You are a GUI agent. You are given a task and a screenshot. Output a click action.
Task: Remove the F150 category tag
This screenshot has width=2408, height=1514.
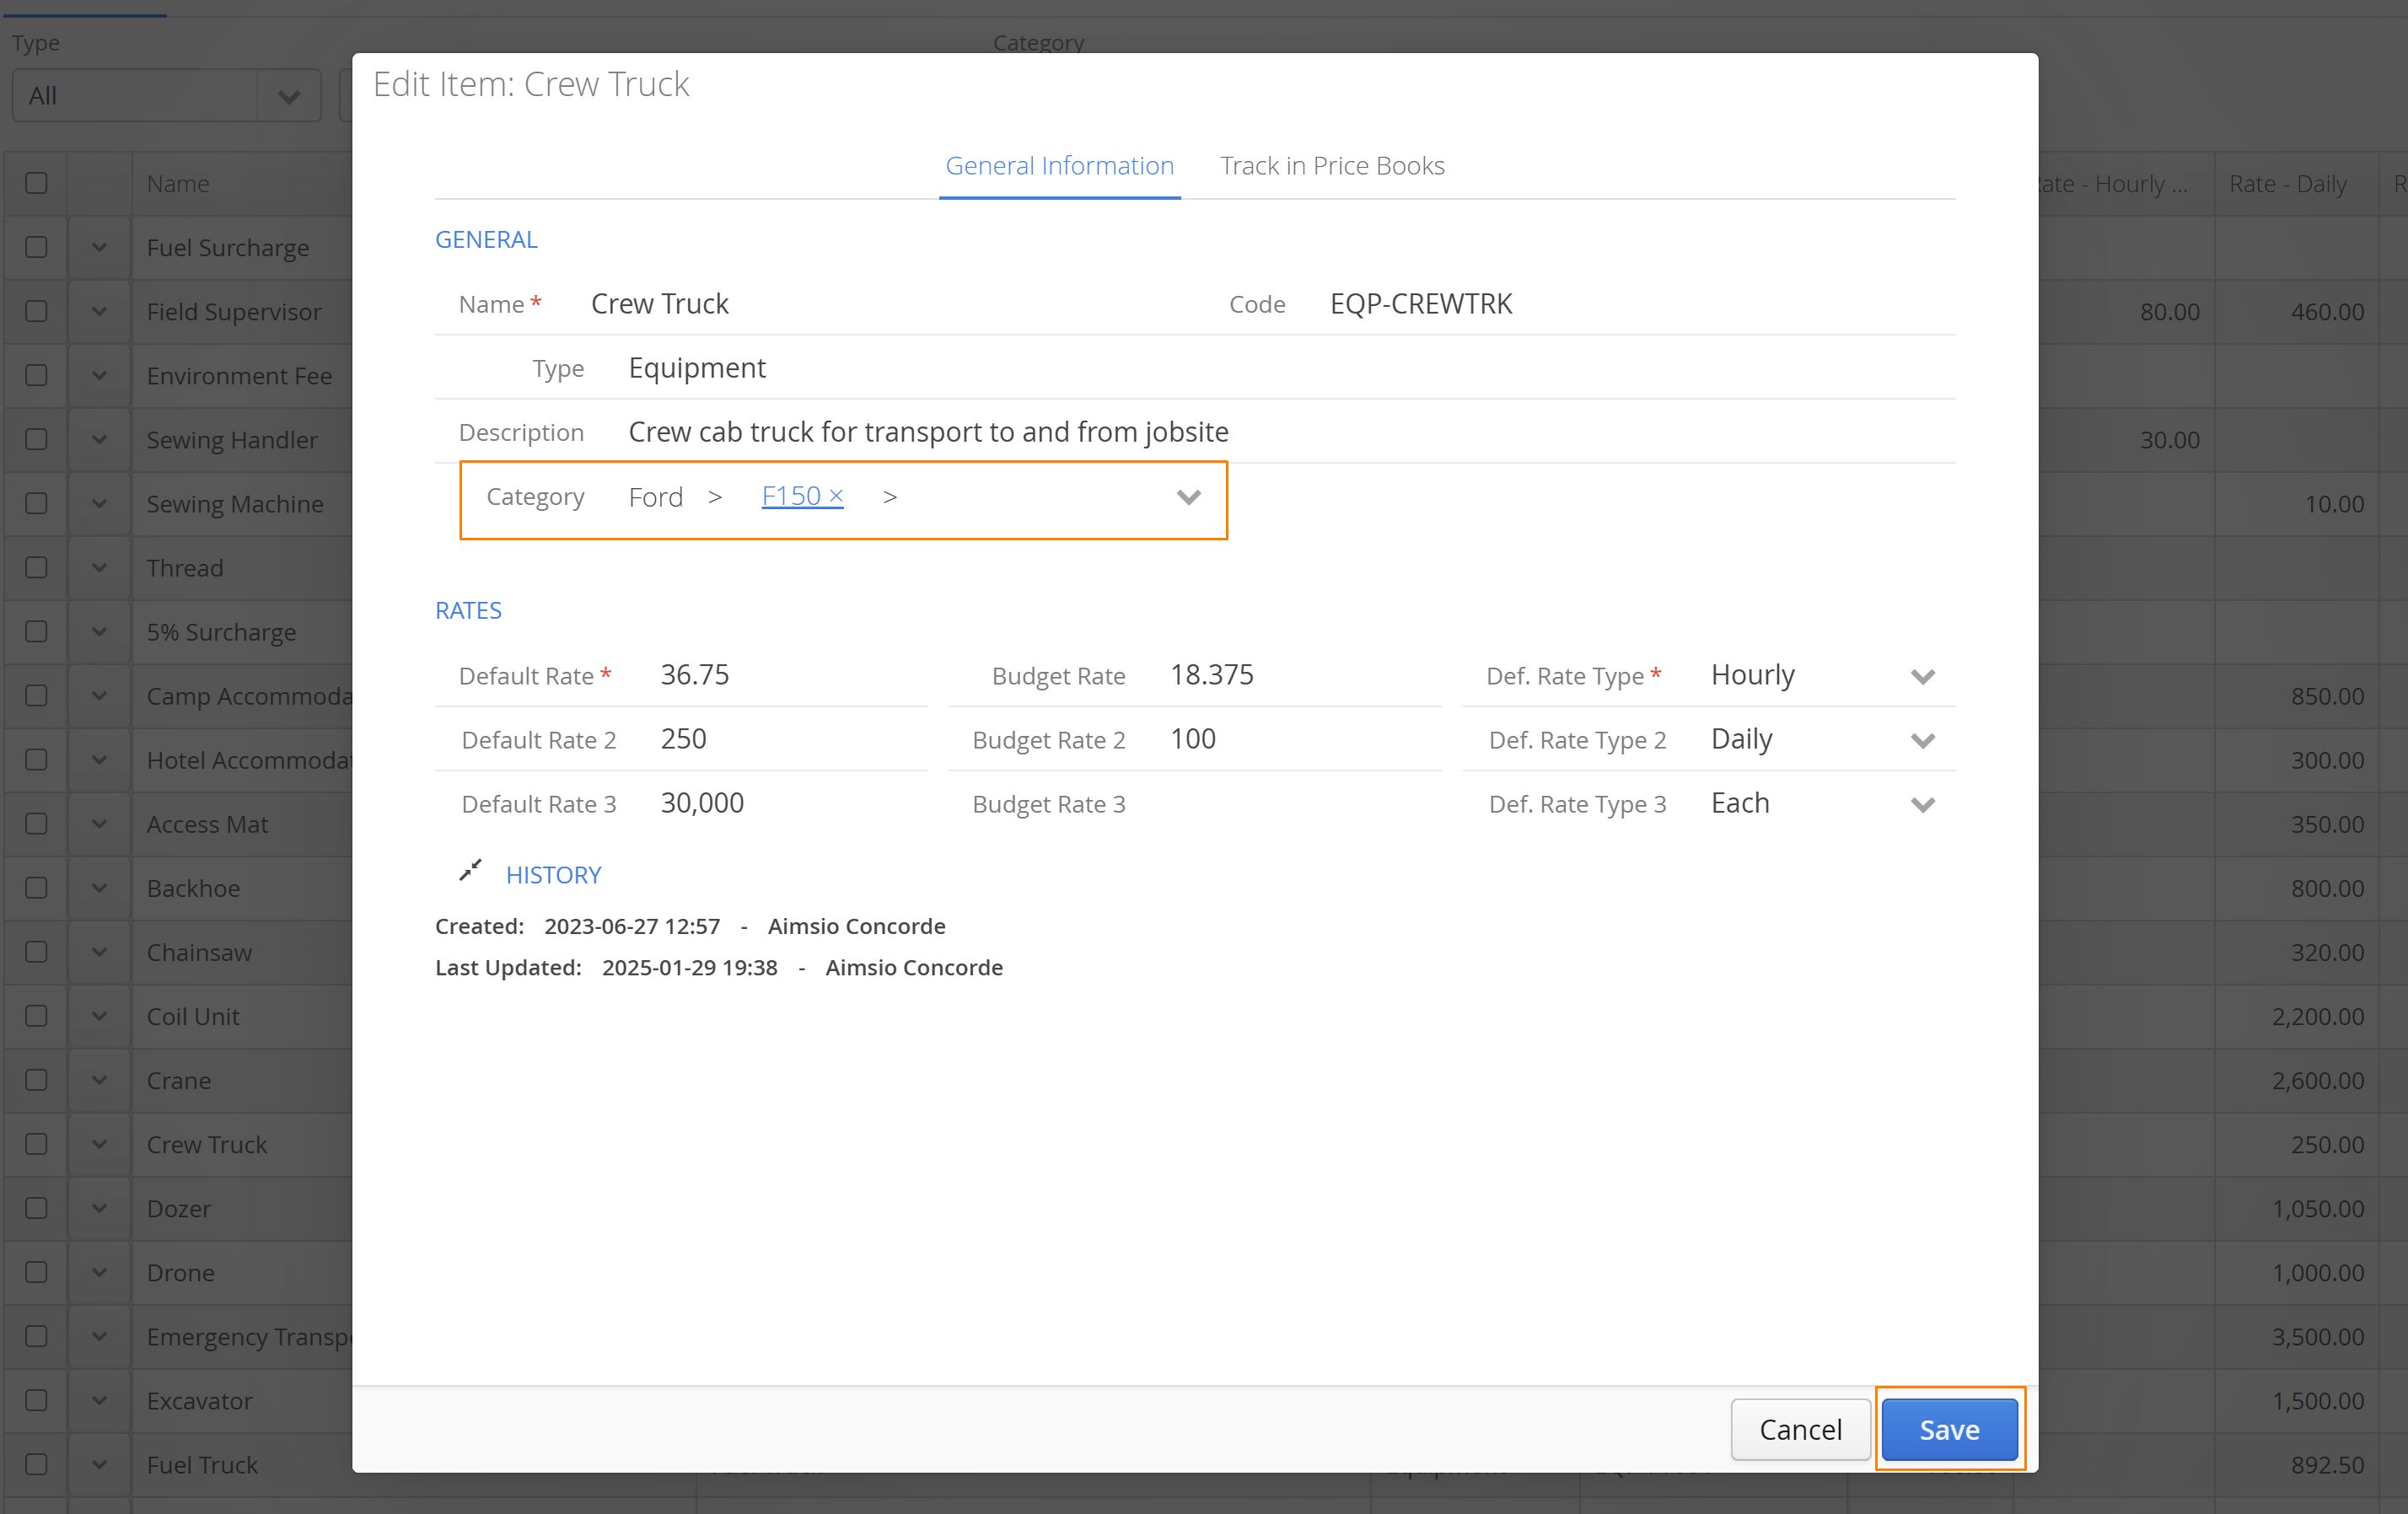tap(836, 496)
